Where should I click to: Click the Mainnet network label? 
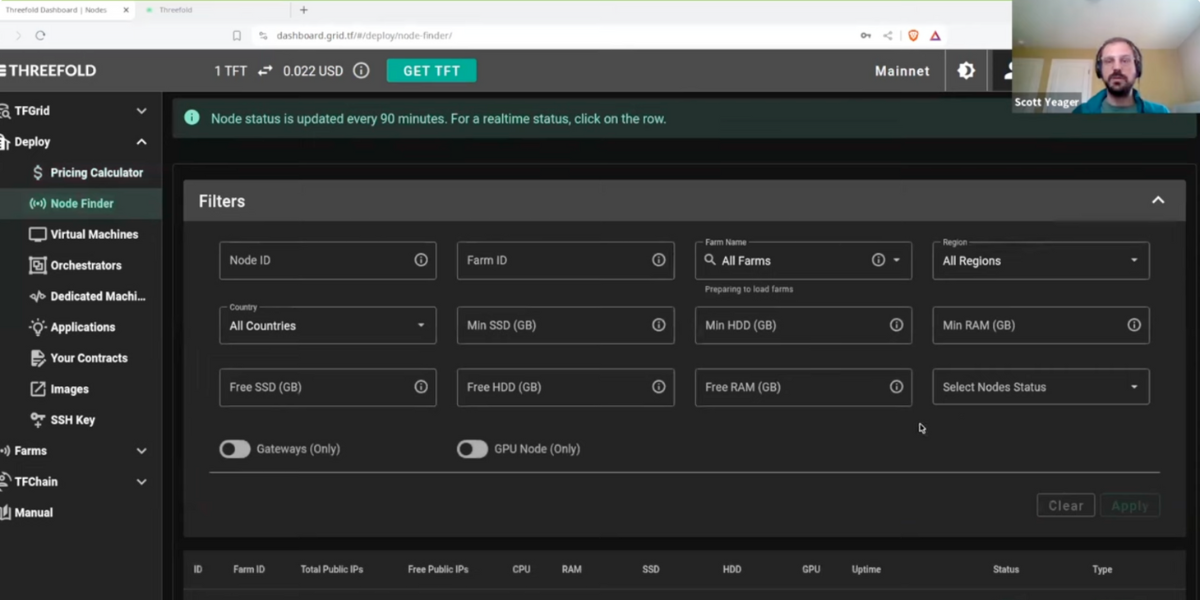point(902,71)
